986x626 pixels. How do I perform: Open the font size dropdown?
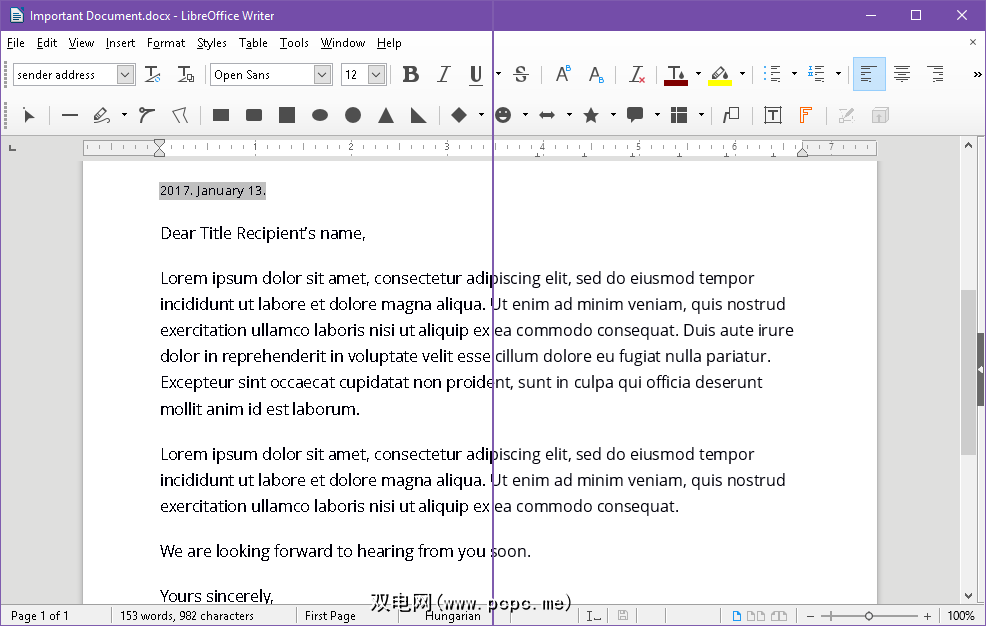pyautogui.click(x=376, y=75)
